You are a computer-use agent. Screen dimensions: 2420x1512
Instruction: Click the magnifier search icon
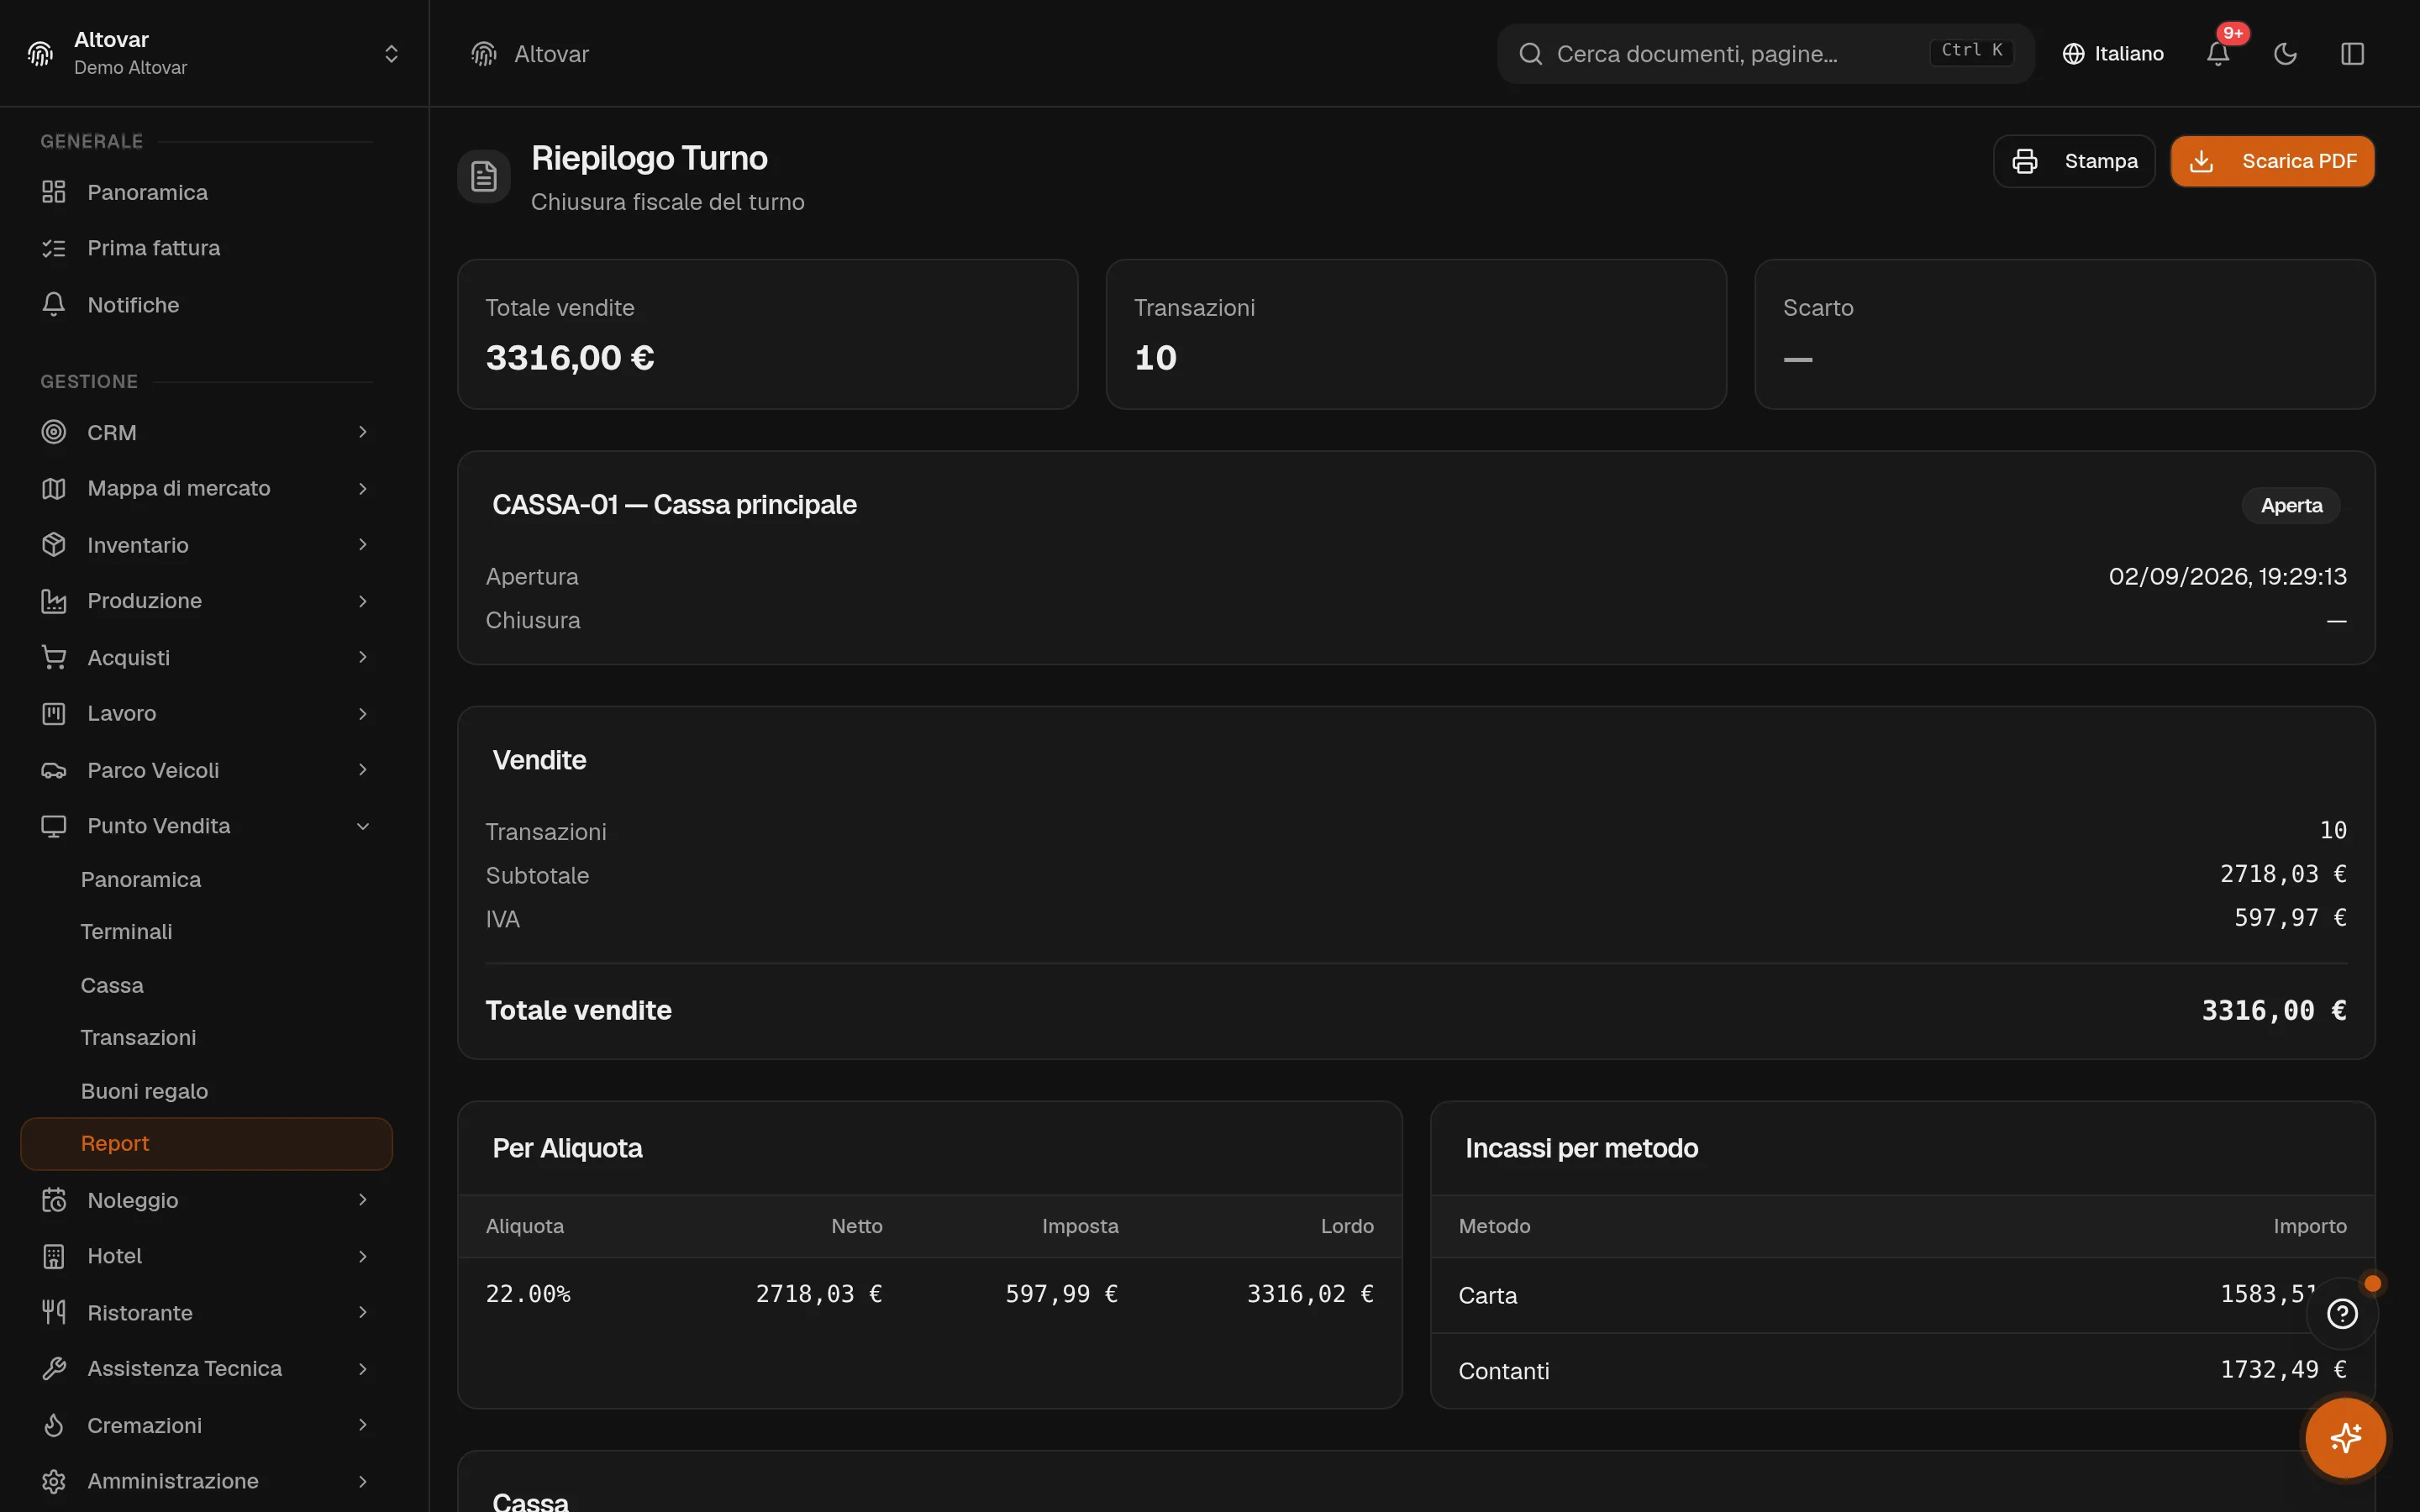(x=1530, y=54)
